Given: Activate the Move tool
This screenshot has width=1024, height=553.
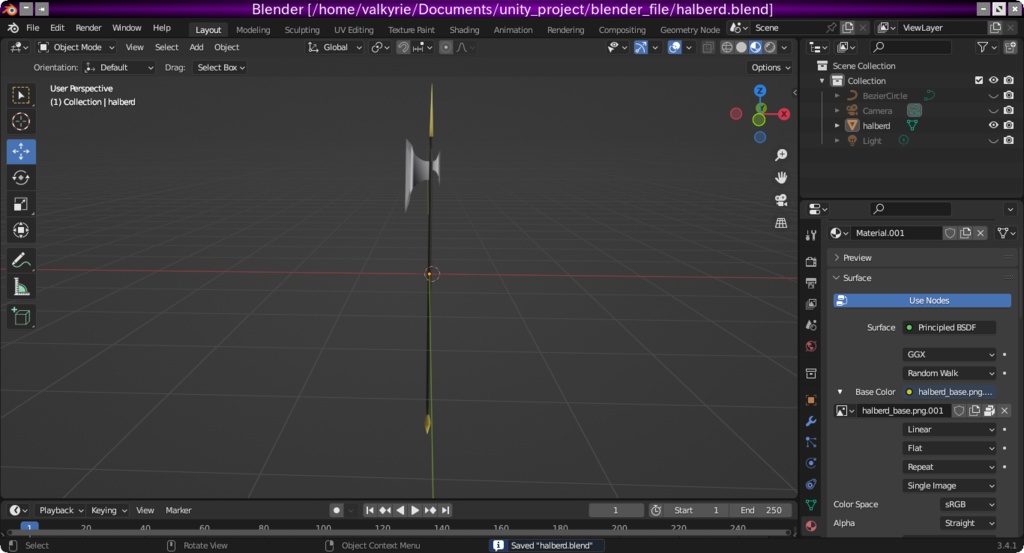Looking at the screenshot, I should pyautogui.click(x=21, y=151).
